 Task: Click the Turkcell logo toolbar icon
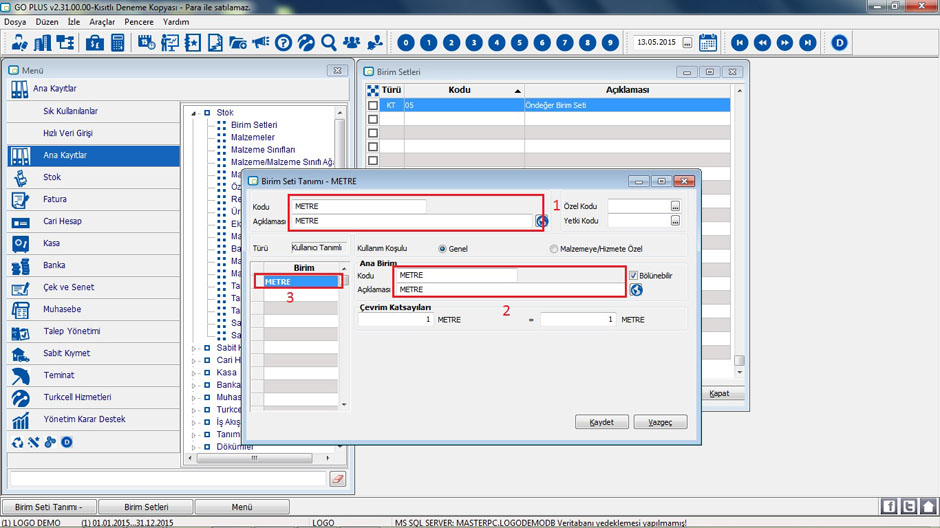coord(306,43)
